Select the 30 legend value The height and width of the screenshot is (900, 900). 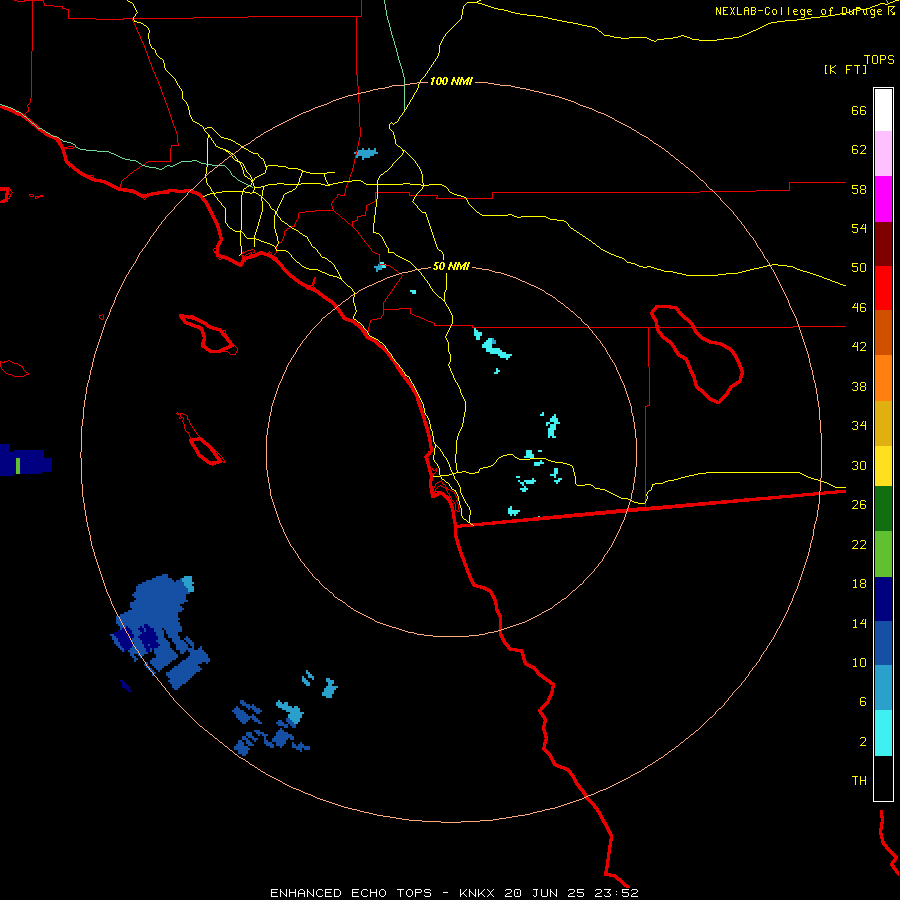click(x=859, y=465)
